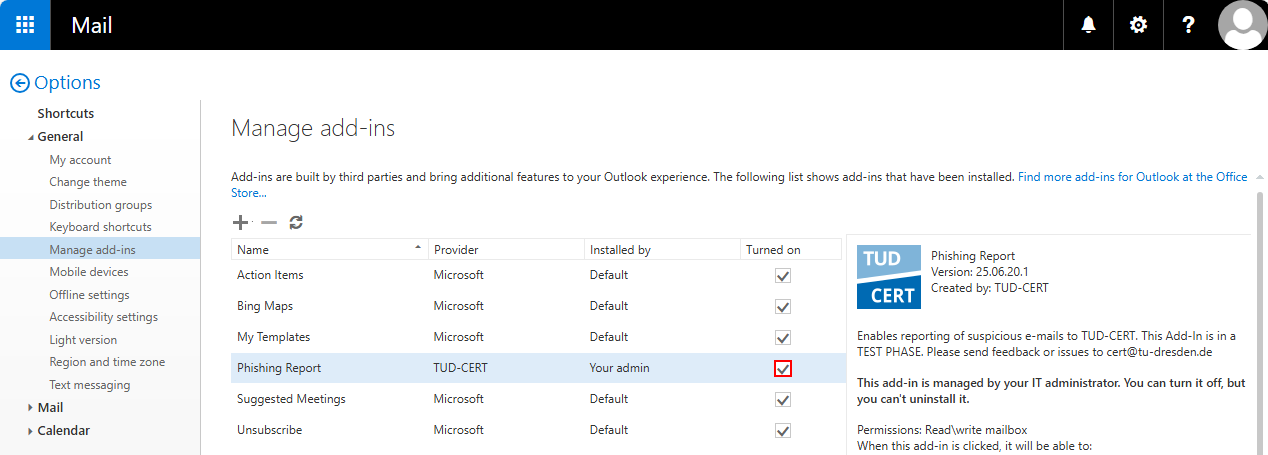The image size is (1268, 455).
Task: Click Permissions: Read\write mailbox text
Action: click(x=942, y=430)
